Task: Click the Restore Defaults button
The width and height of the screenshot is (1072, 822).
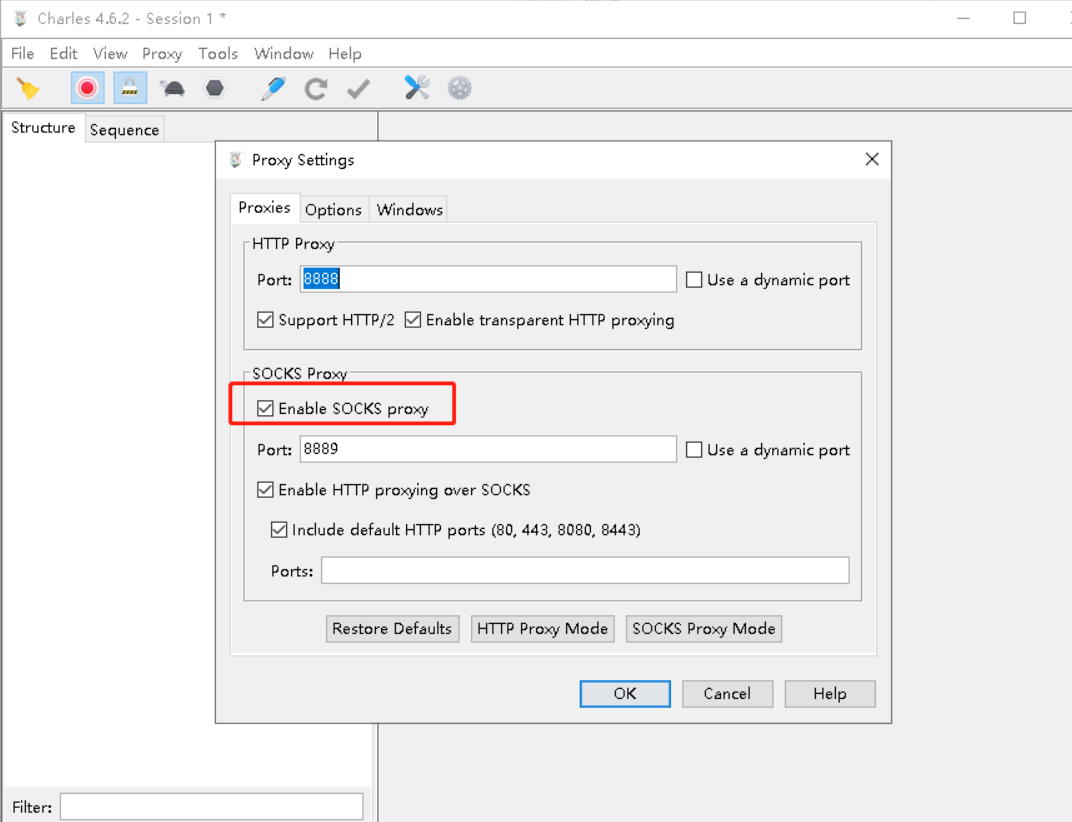Action: pyautogui.click(x=392, y=628)
